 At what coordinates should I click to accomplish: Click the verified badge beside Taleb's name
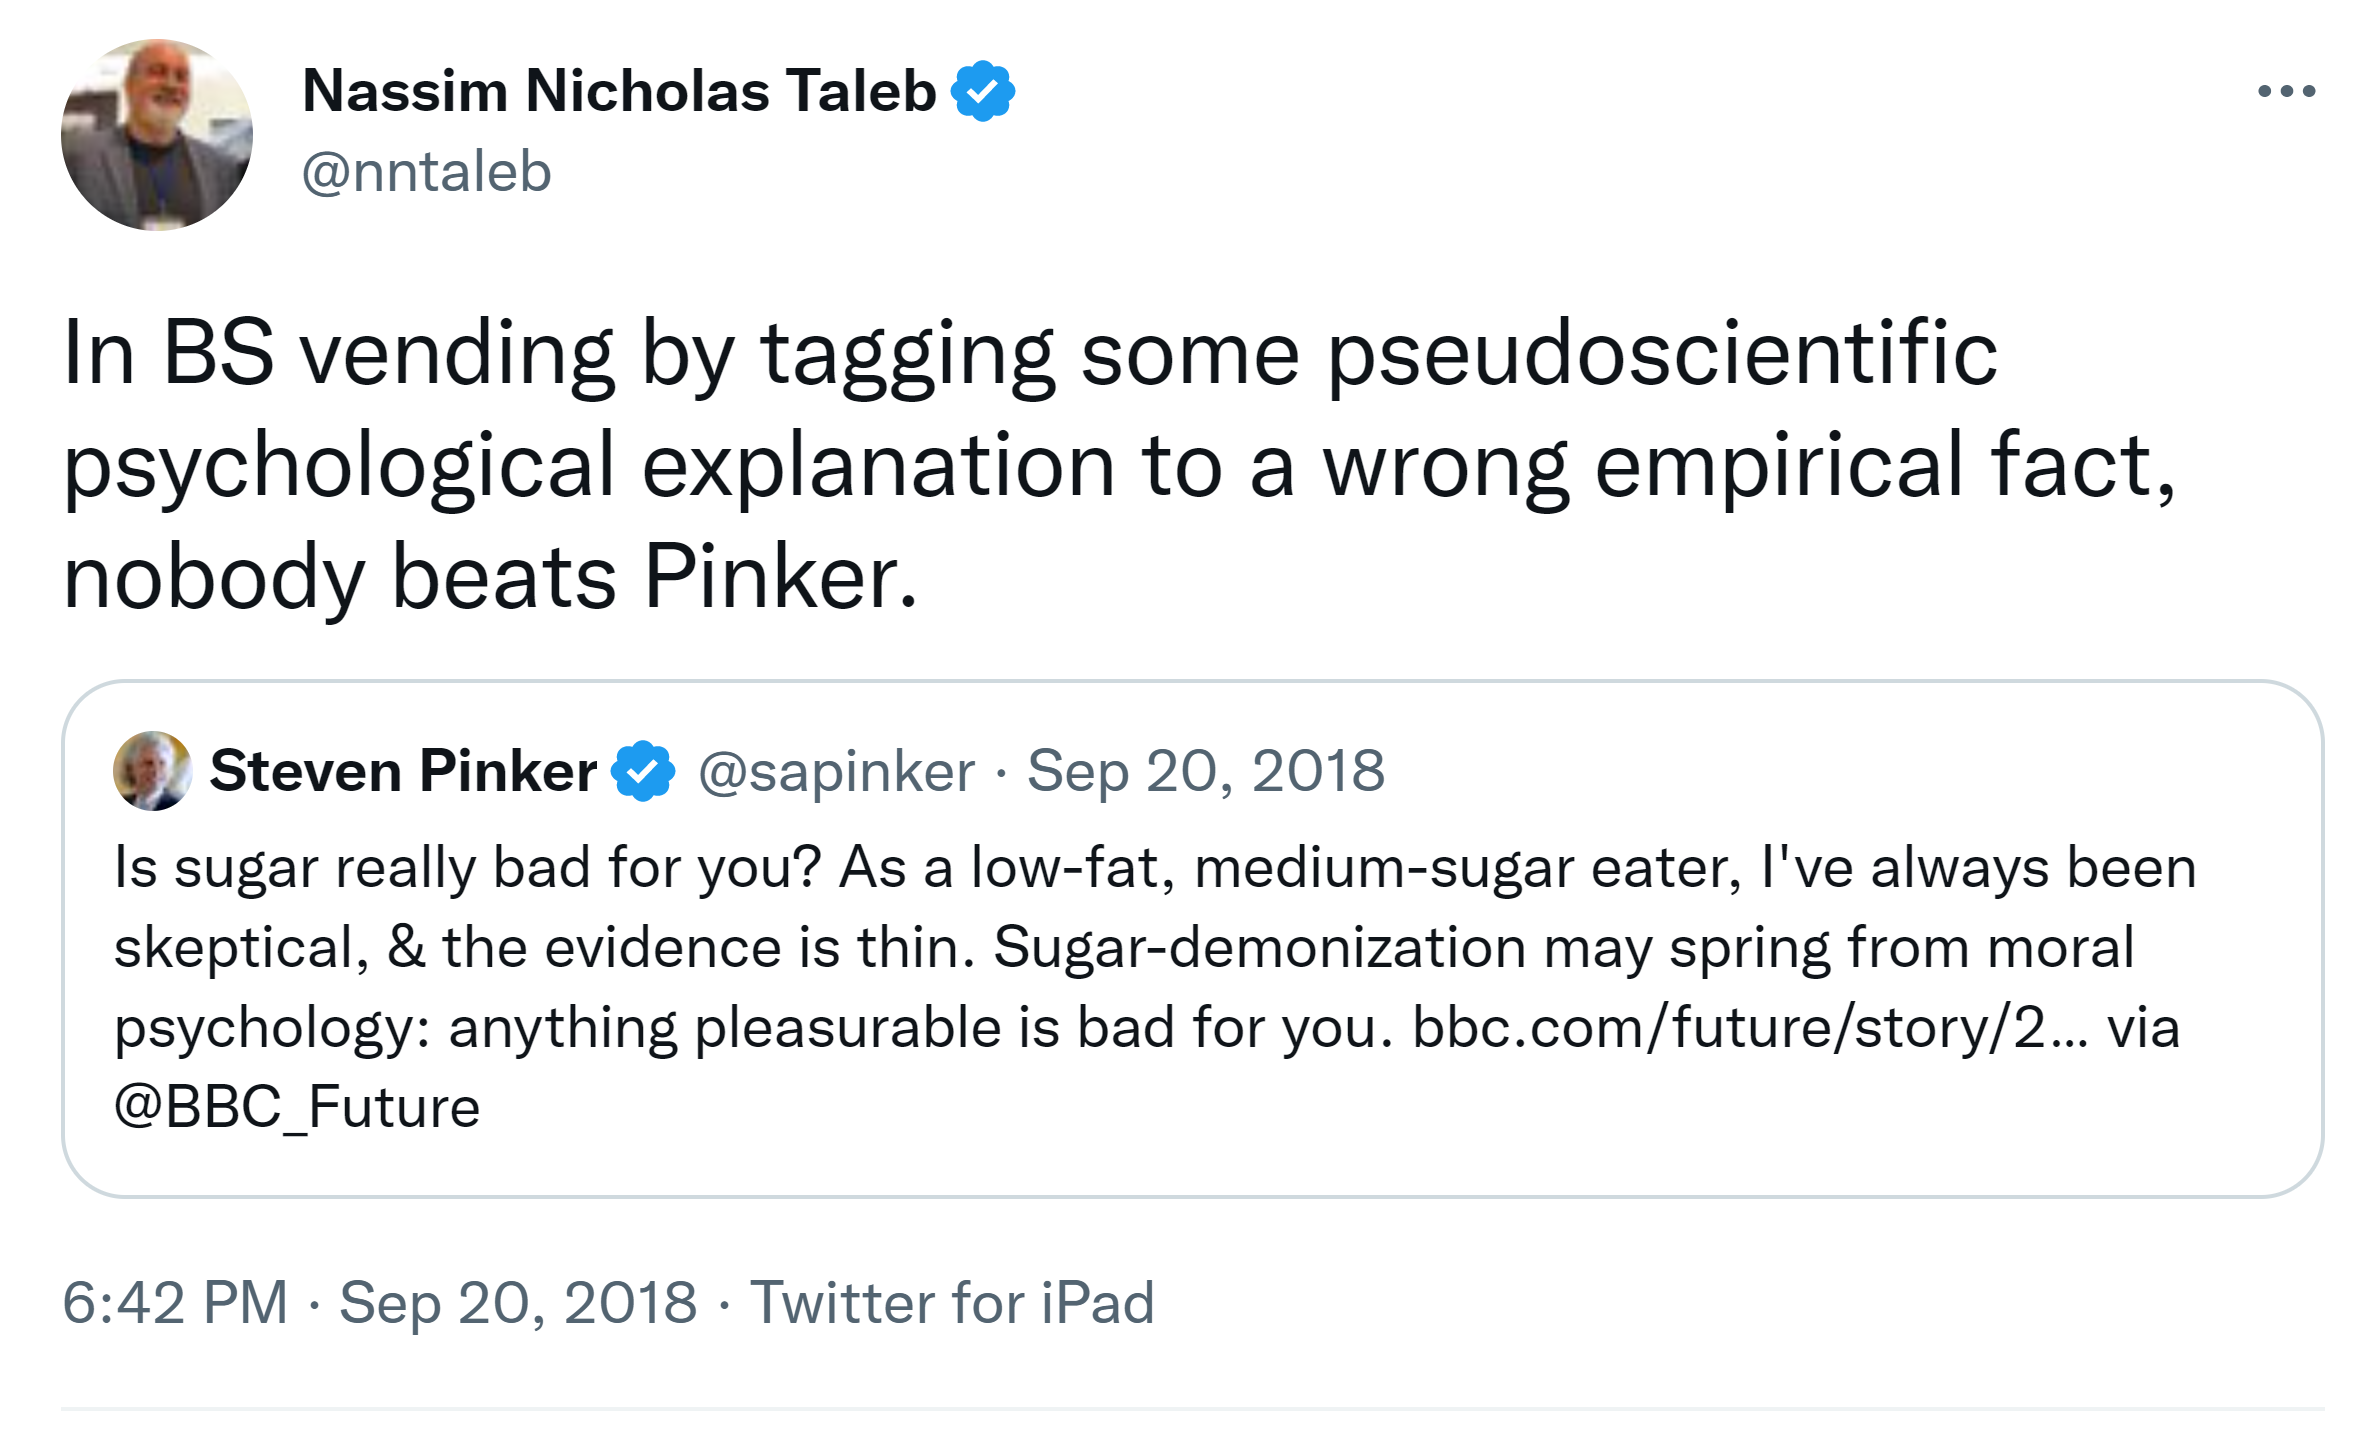coord(983,91)
